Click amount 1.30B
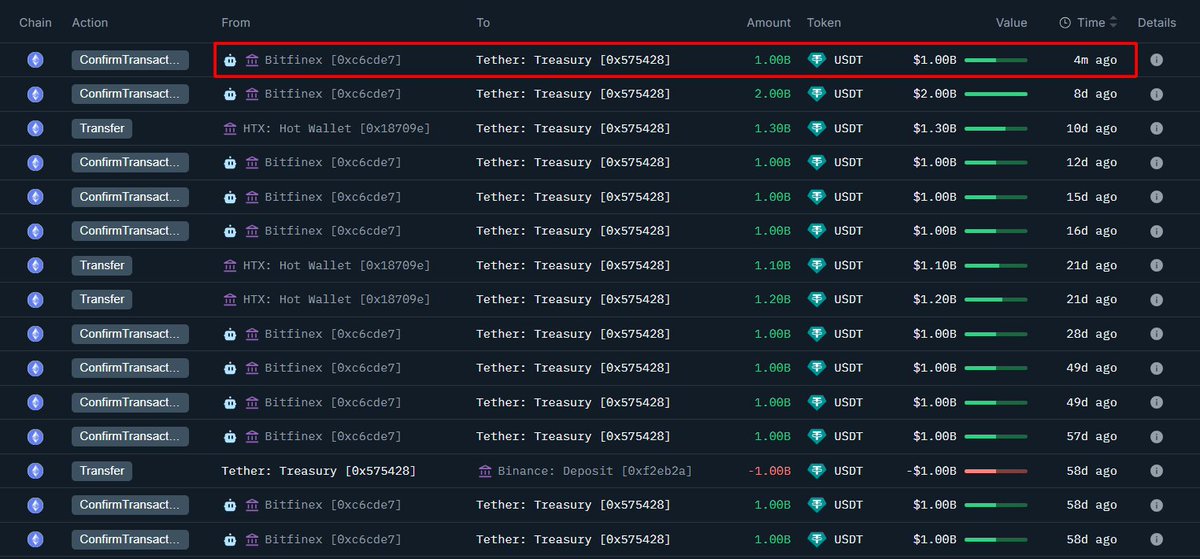The image size is (1200, 559). pyautogui.click(x=773, y=128)
